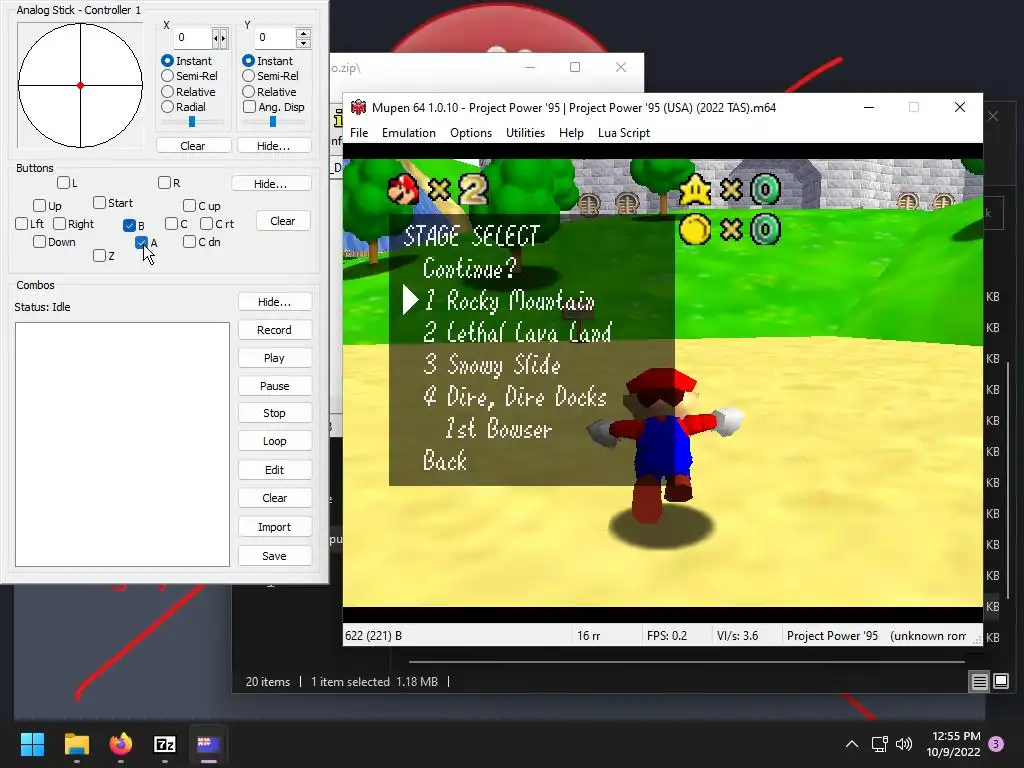This screenshot has width=1024, height=768.
Task: Clear the analog stick position
Action: click(193, 146)
